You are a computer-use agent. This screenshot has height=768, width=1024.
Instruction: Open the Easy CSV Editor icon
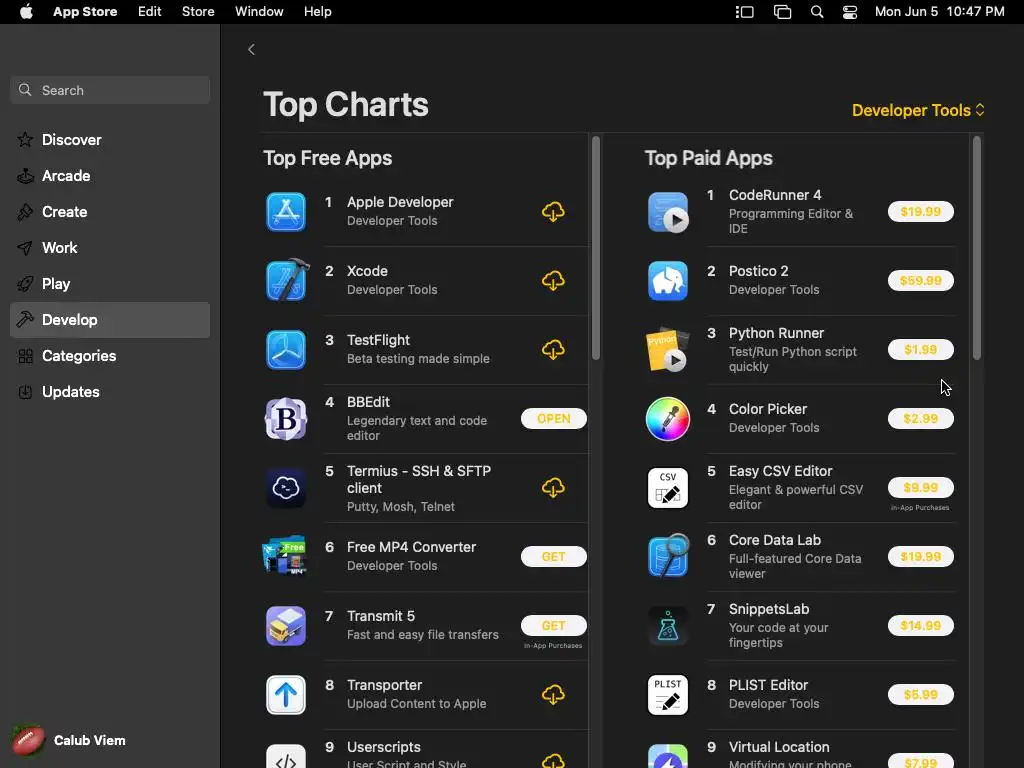667,488
